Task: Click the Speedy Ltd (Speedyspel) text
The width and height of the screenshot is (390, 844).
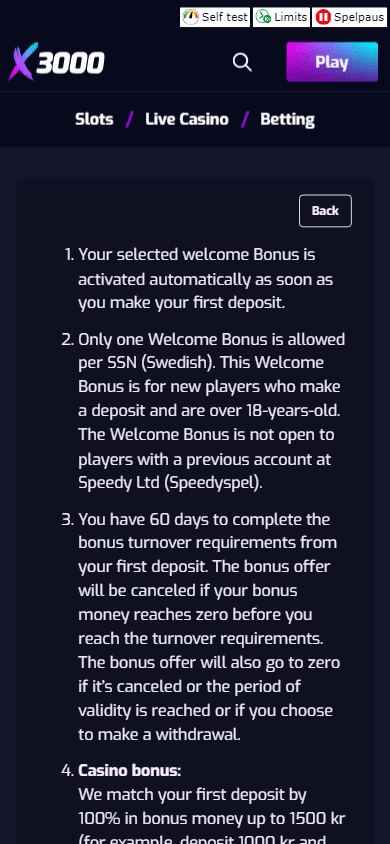Action: click(x=171, y=483)
